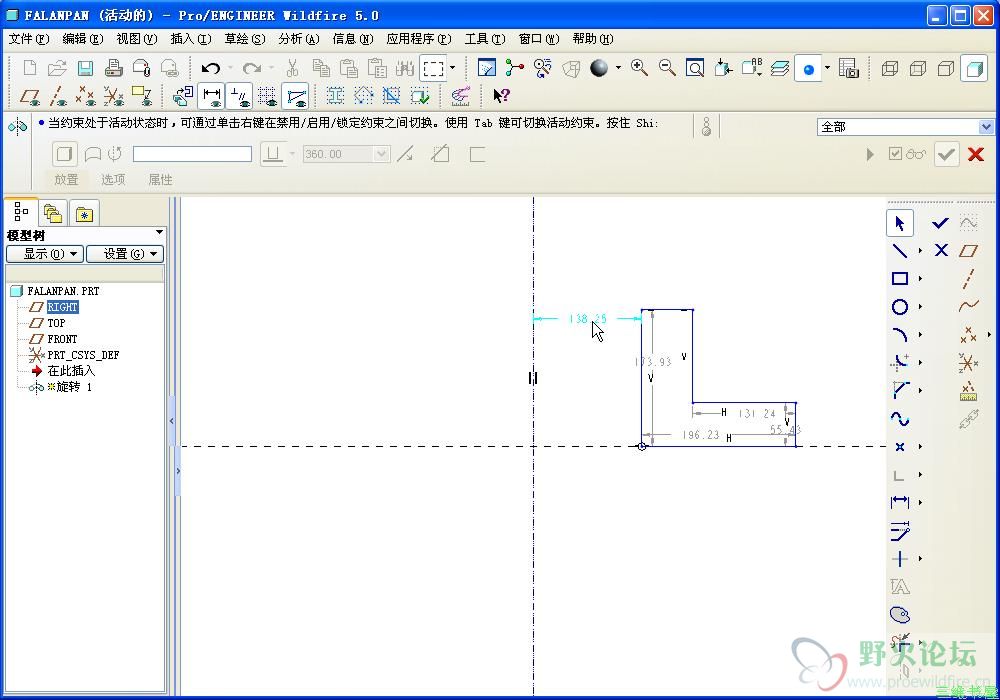
Task: Quit sketch with the blue X
Action: 941,250
